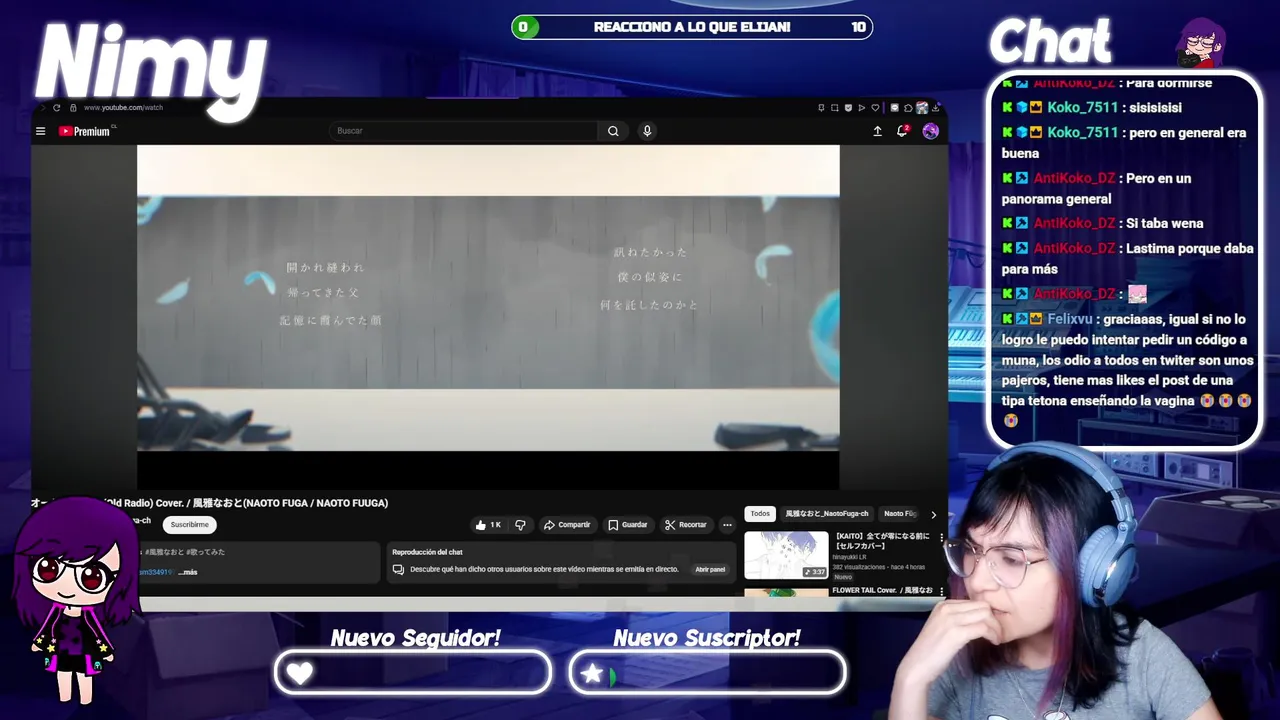
Task: Click the chat bubble icon in Reproducción del chat
Action: [398, 569]
